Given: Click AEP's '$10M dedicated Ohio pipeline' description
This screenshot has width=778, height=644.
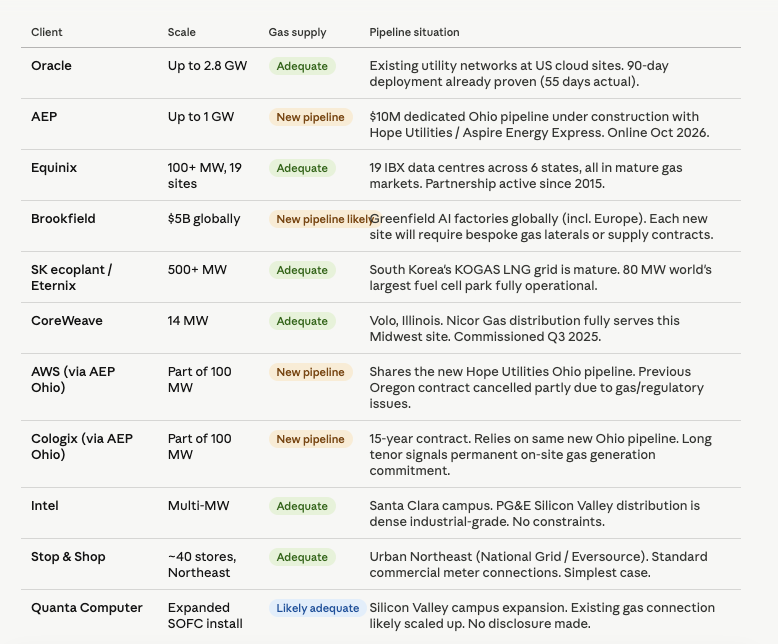Looking at the screenshot, I should point(539,125).
